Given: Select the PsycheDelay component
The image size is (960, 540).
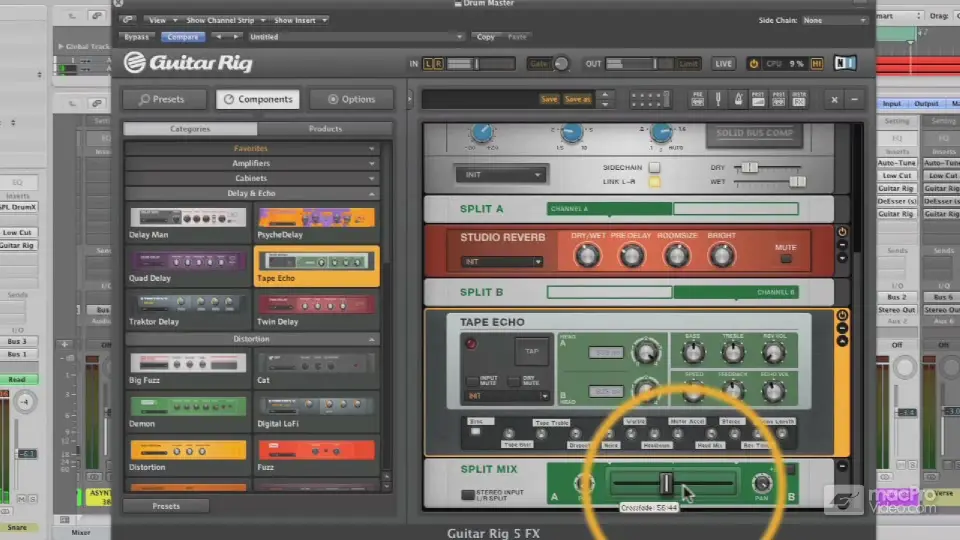Looking at the screenshot, I should [x=316, y=223].
